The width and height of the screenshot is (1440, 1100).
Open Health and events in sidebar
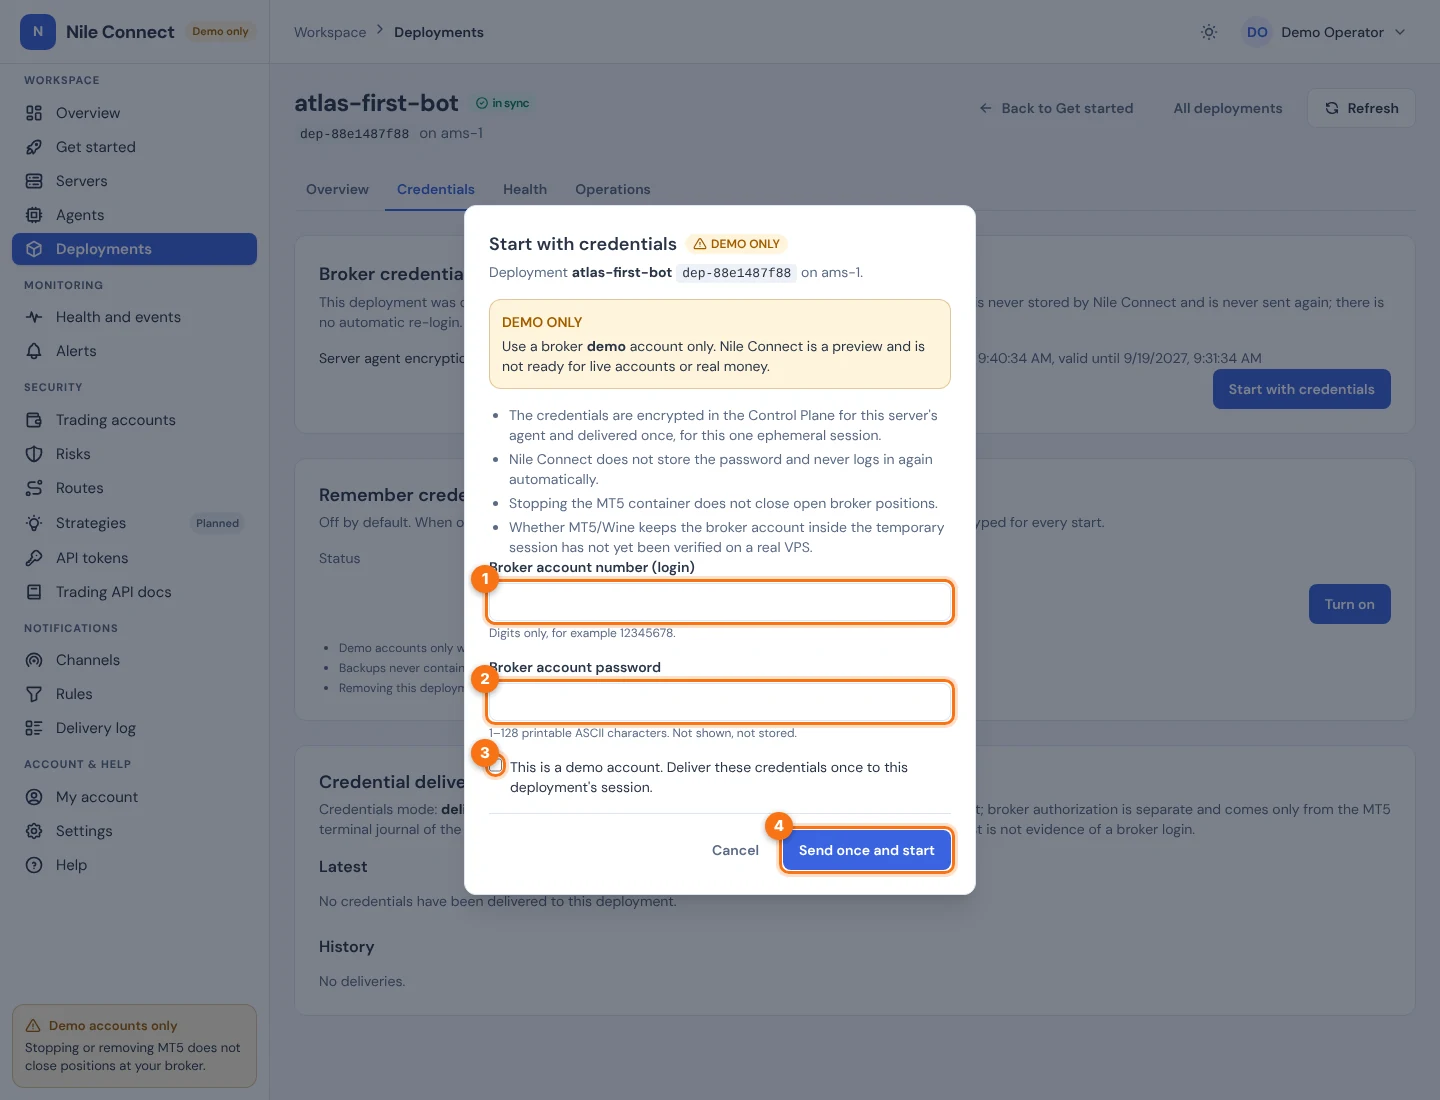tap(134, 317)
